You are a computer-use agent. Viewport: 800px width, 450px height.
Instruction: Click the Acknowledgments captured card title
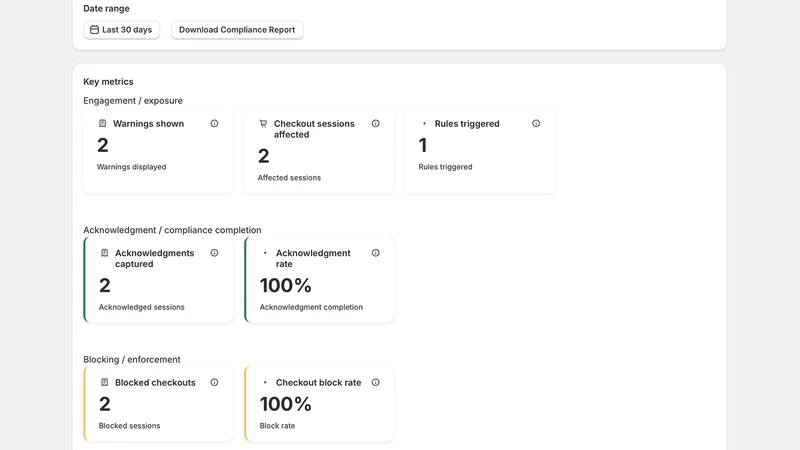(x=155, y=259)
